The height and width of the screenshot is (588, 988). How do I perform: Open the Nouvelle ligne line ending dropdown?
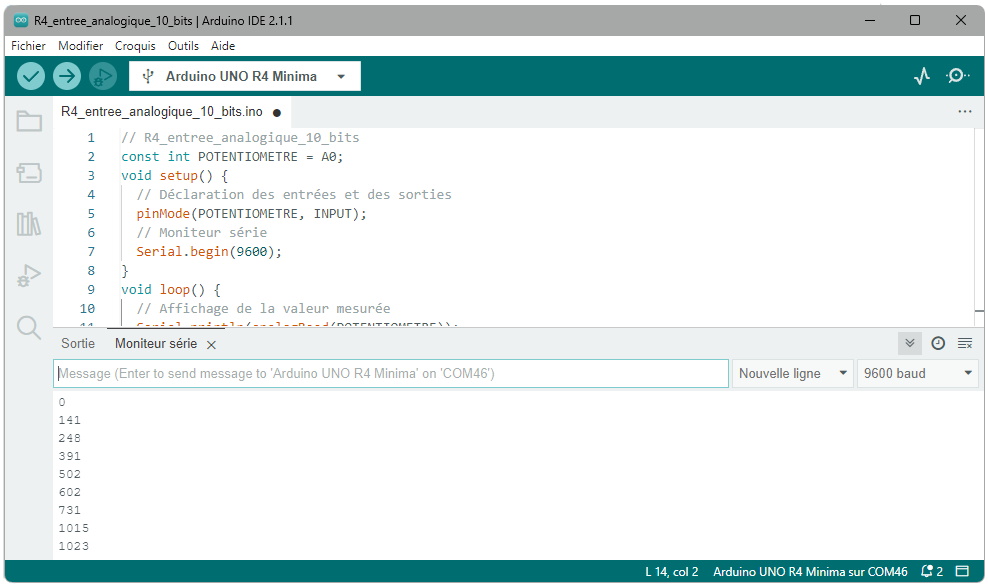pos(793,374)
